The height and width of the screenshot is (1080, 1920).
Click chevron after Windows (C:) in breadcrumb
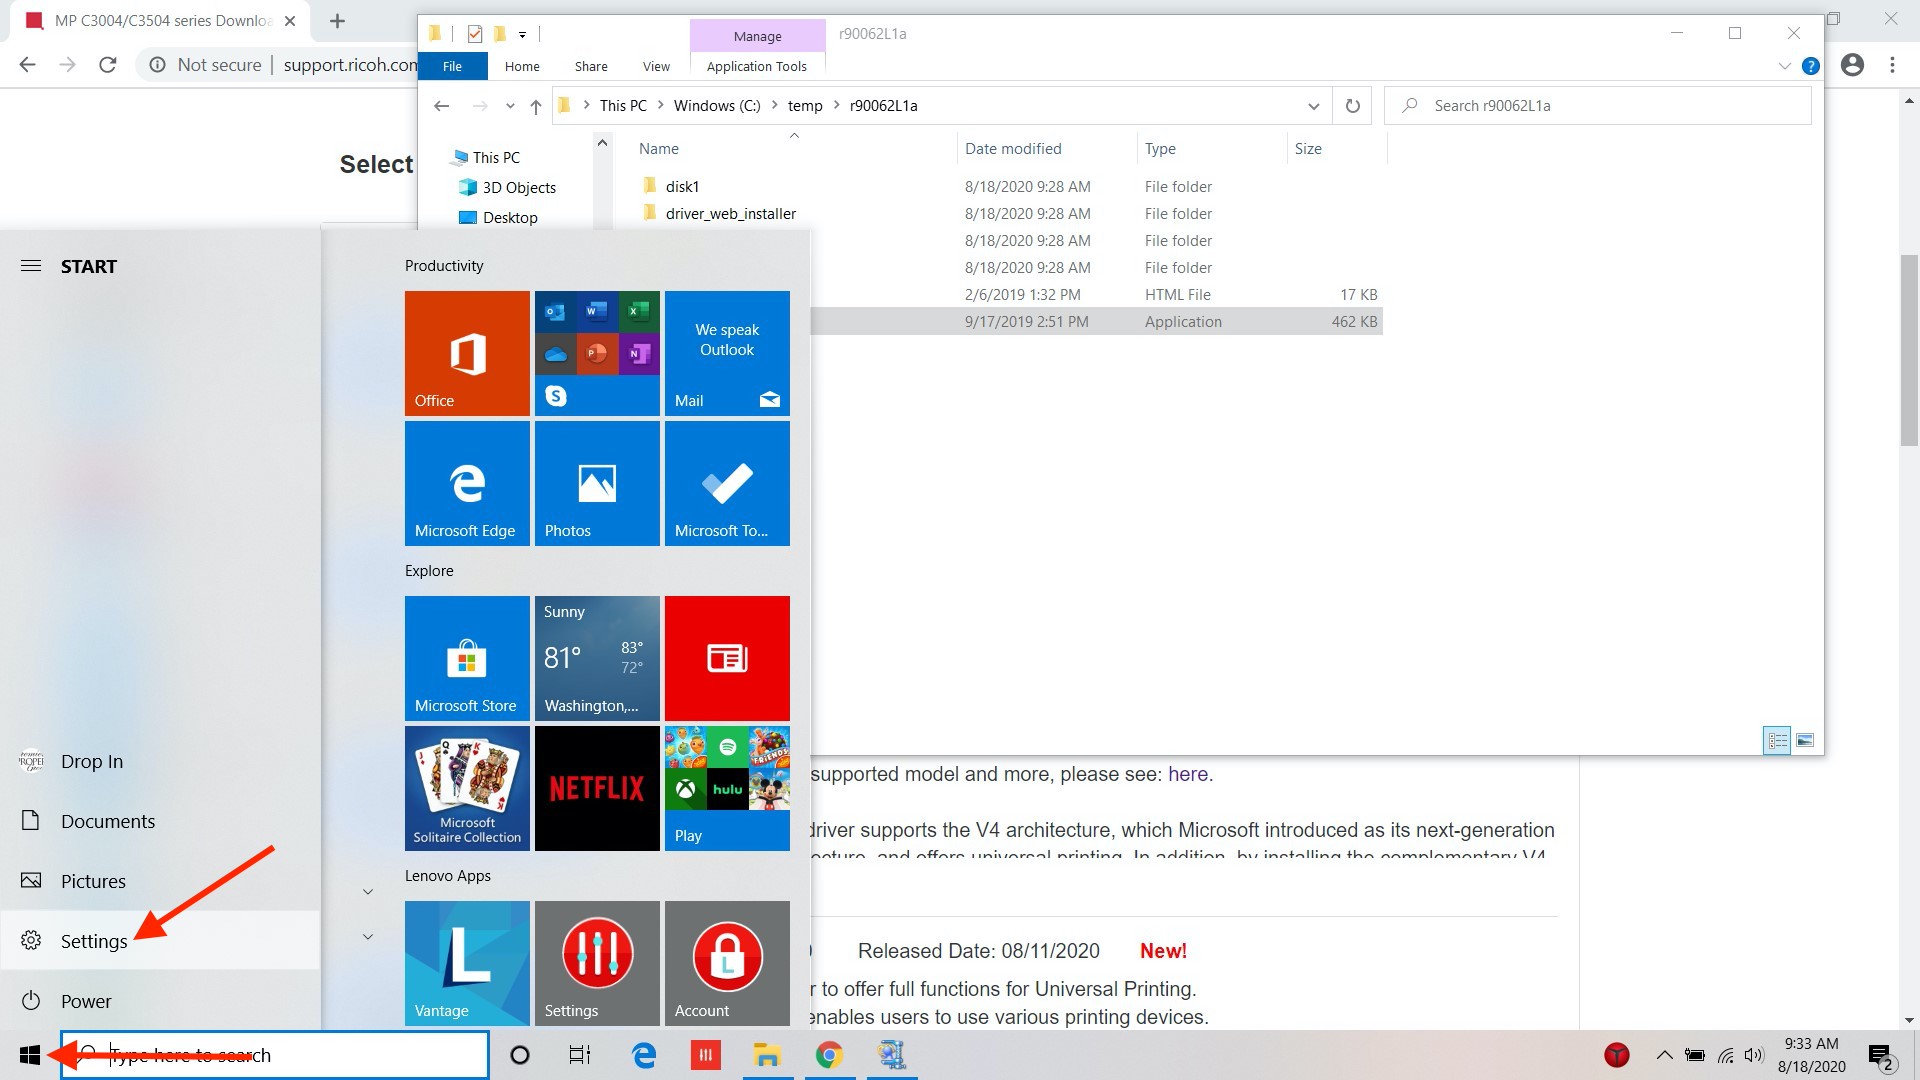pos(774,106)
